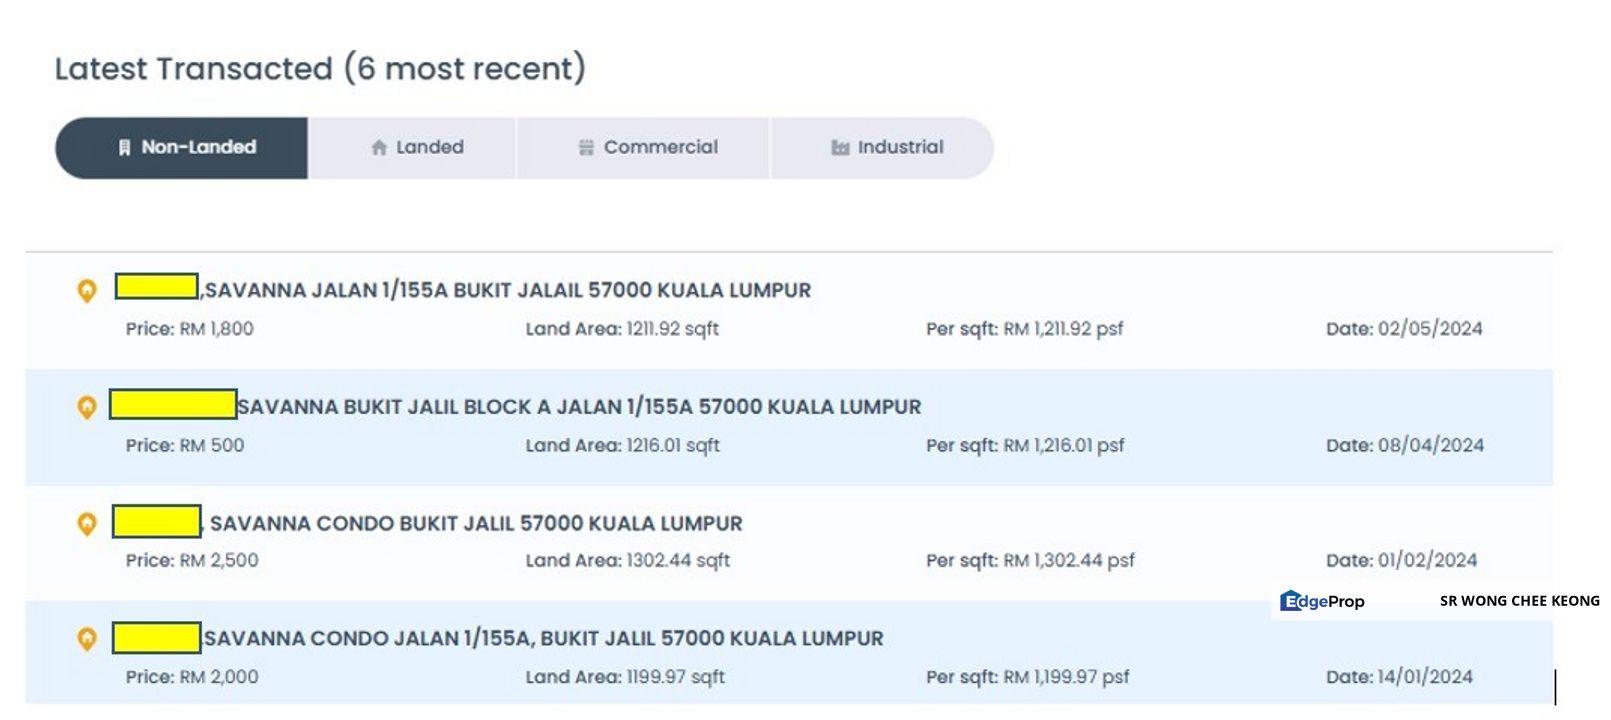Click location pin beside SAVANNA JALAN 1/155A listing

[x=89, y=290]
